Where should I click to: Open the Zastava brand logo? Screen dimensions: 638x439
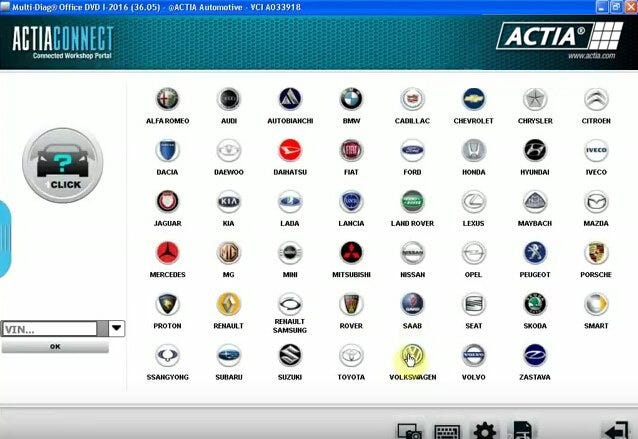pos(535,355)
